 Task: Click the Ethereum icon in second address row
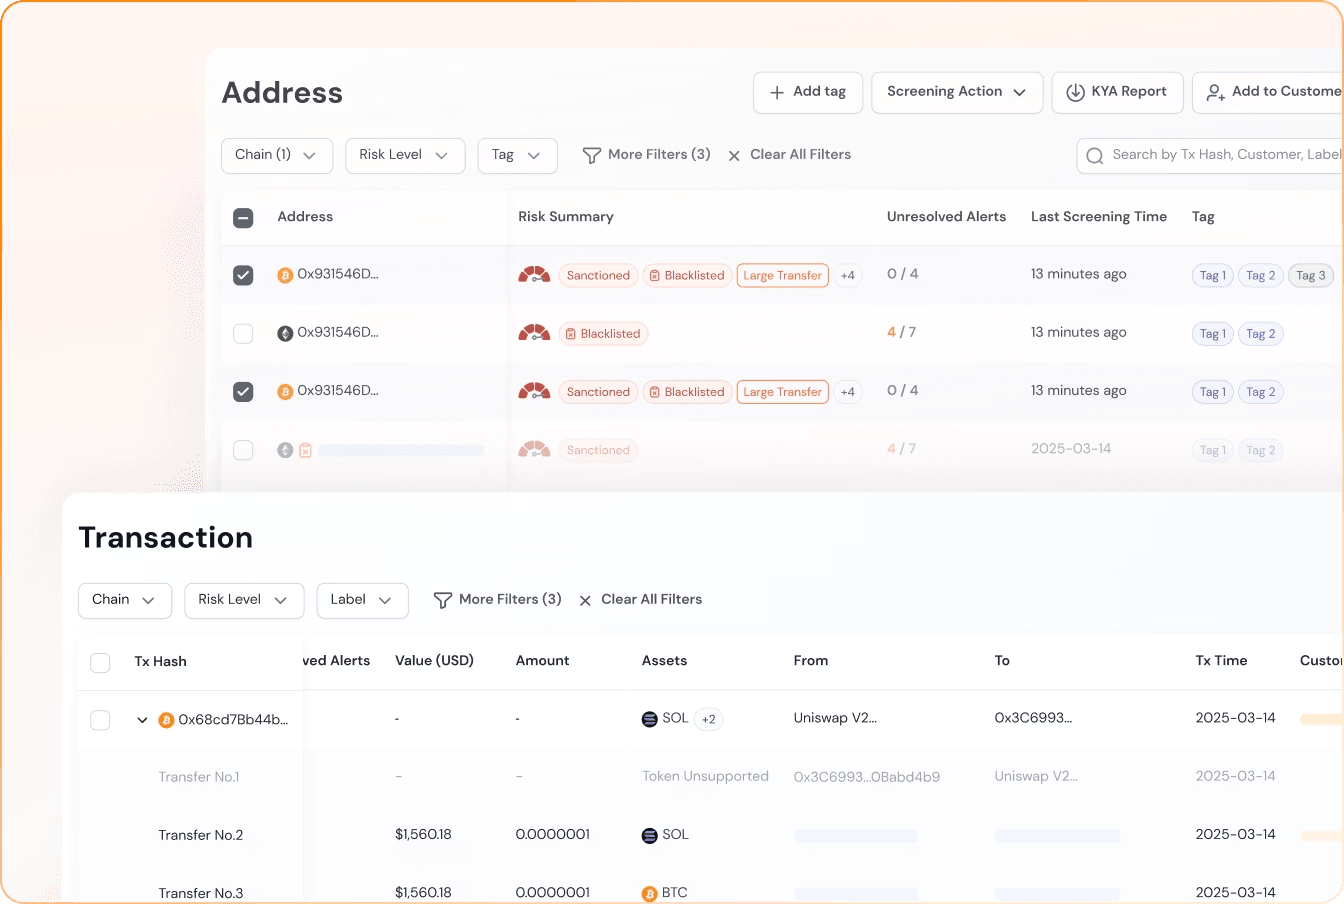[285, 333]
